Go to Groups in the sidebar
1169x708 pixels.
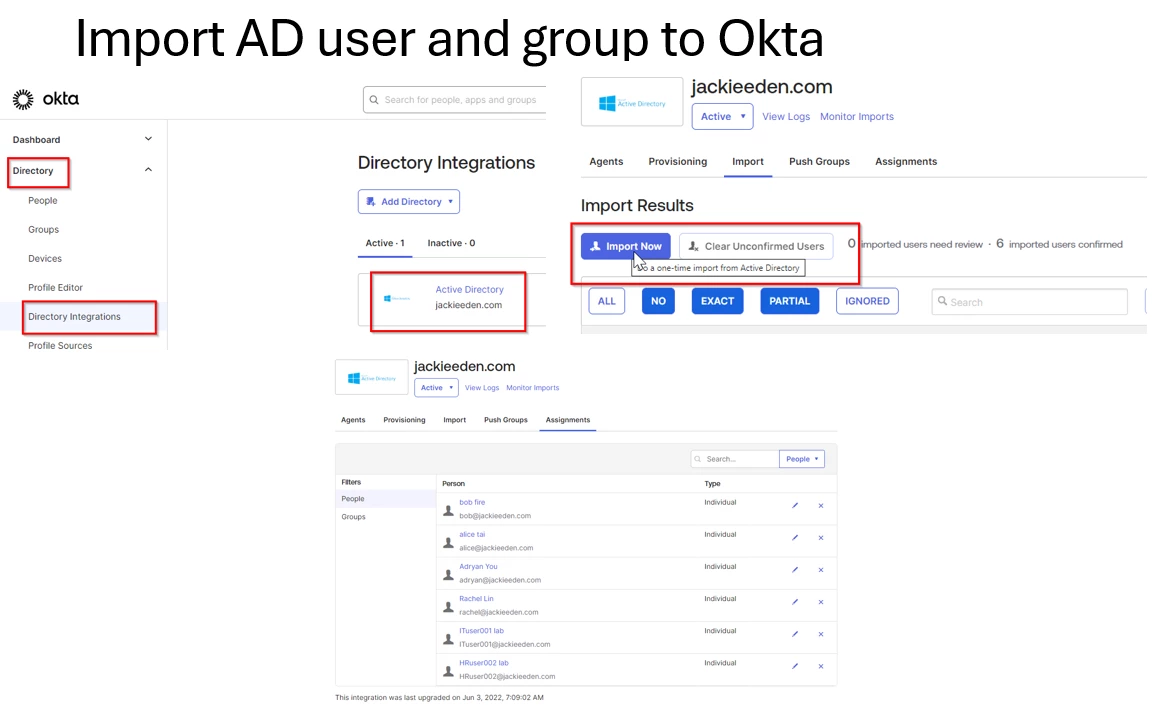[x=43, y=230]
